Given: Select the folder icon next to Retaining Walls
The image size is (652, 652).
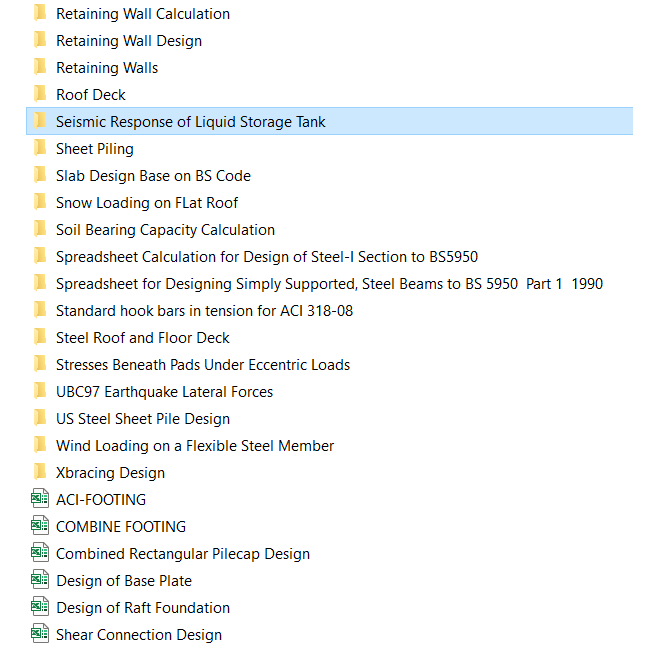Looking at the screenshot, I should (x=40, y=67).
